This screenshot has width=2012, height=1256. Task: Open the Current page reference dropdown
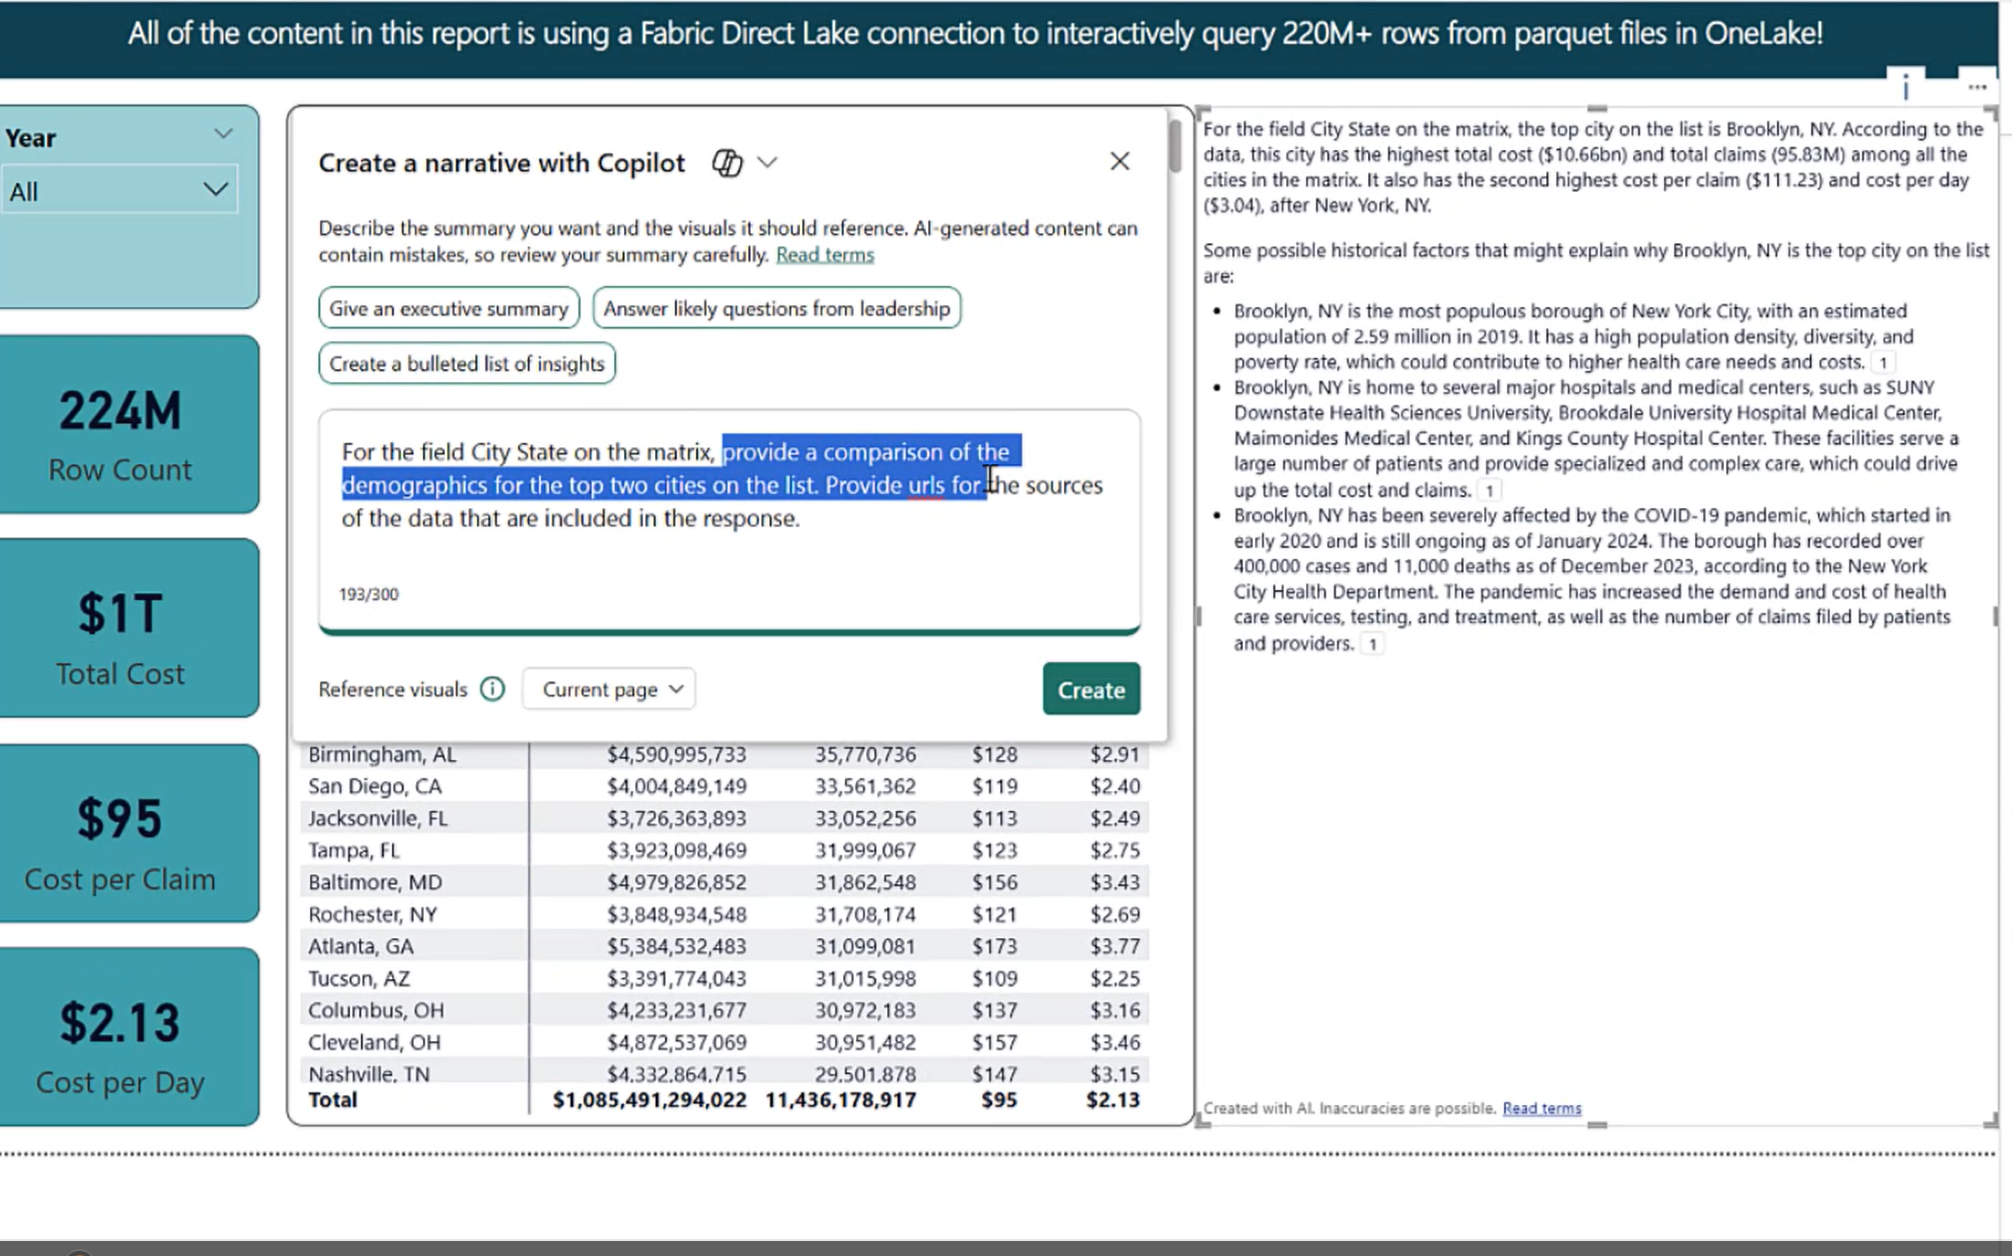608,689
